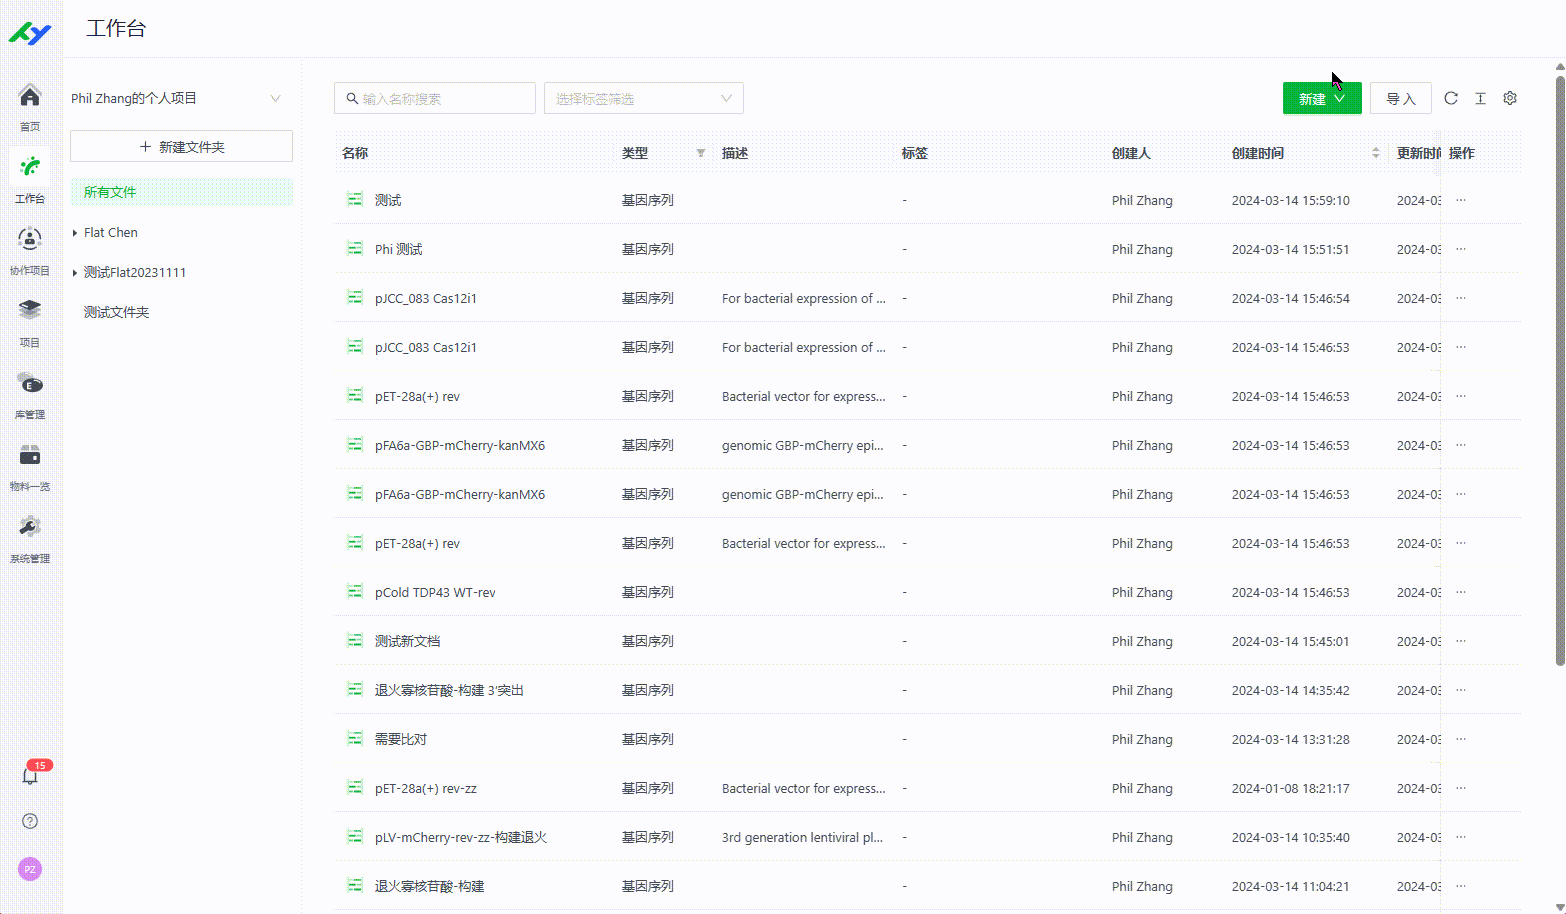Expand the 测试Flat20231111 folder
The image size is (1566, 914).
[x=75, y=273]
